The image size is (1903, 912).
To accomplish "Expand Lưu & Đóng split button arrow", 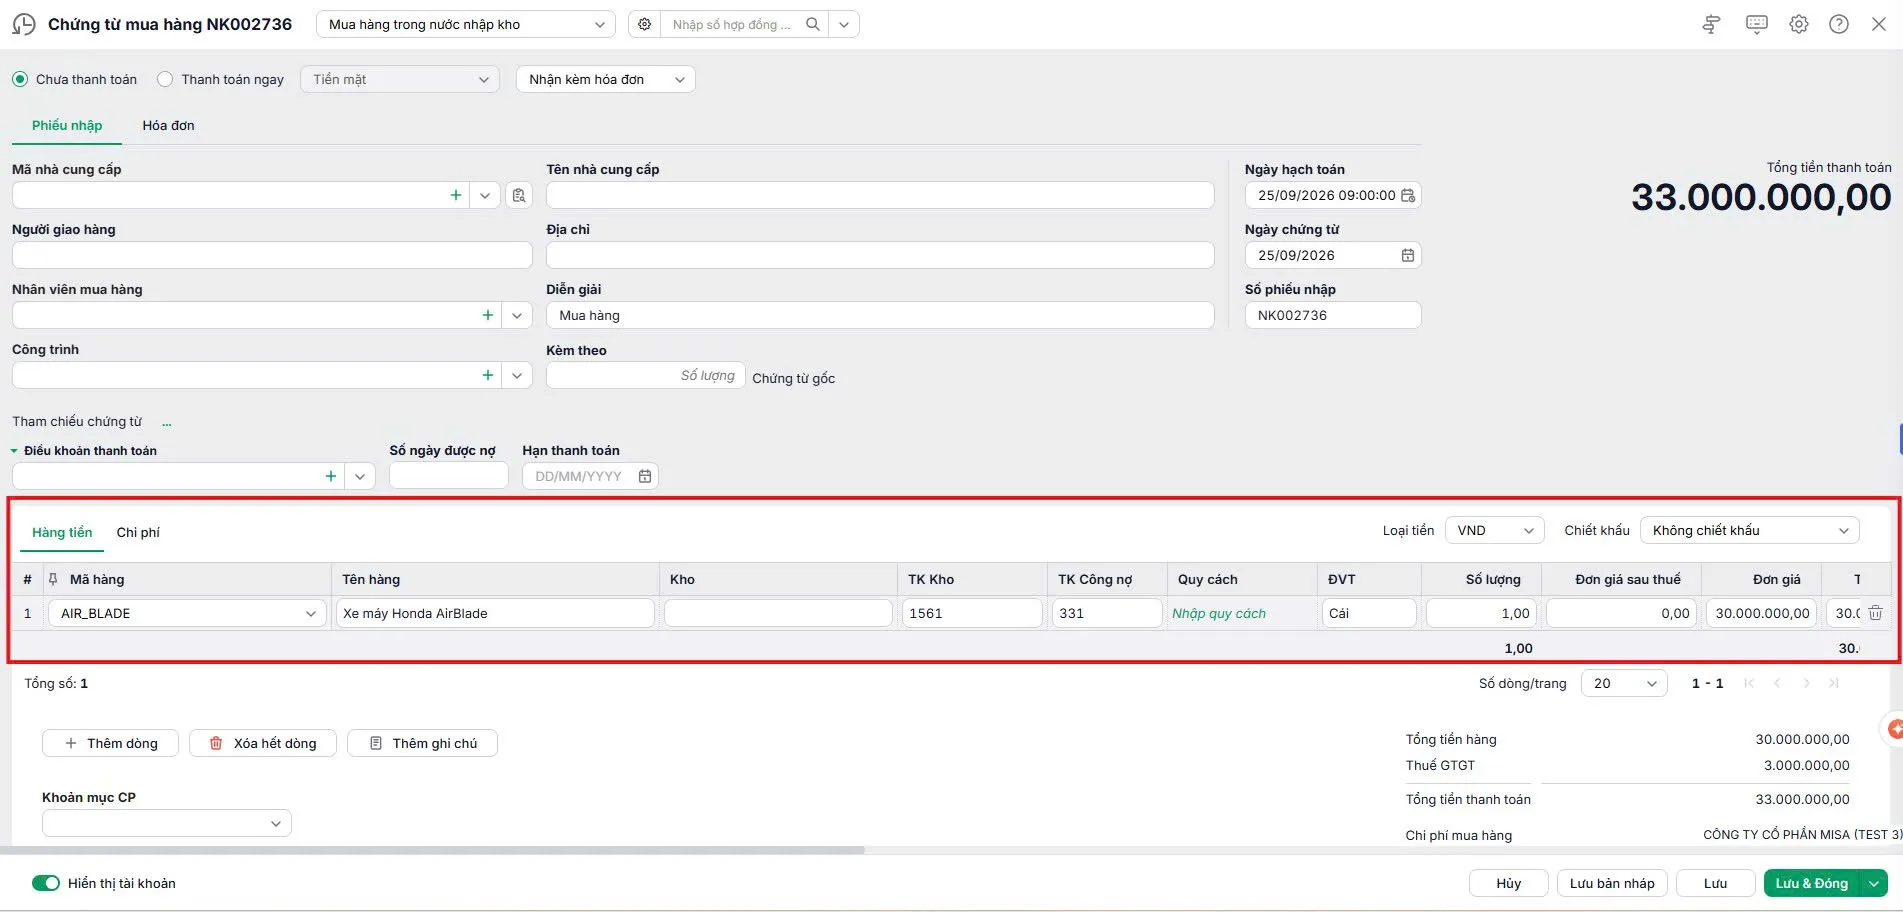I will [x=1874, y=883].
